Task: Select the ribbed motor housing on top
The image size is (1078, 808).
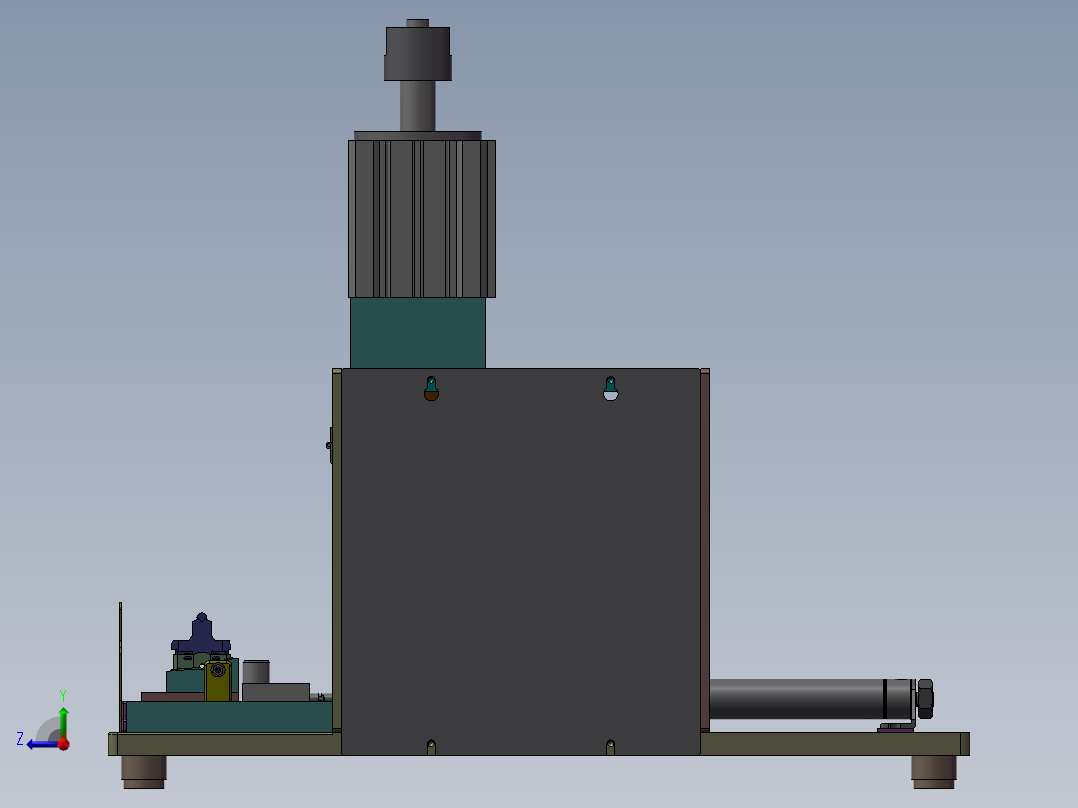Action: pos(421,219)
